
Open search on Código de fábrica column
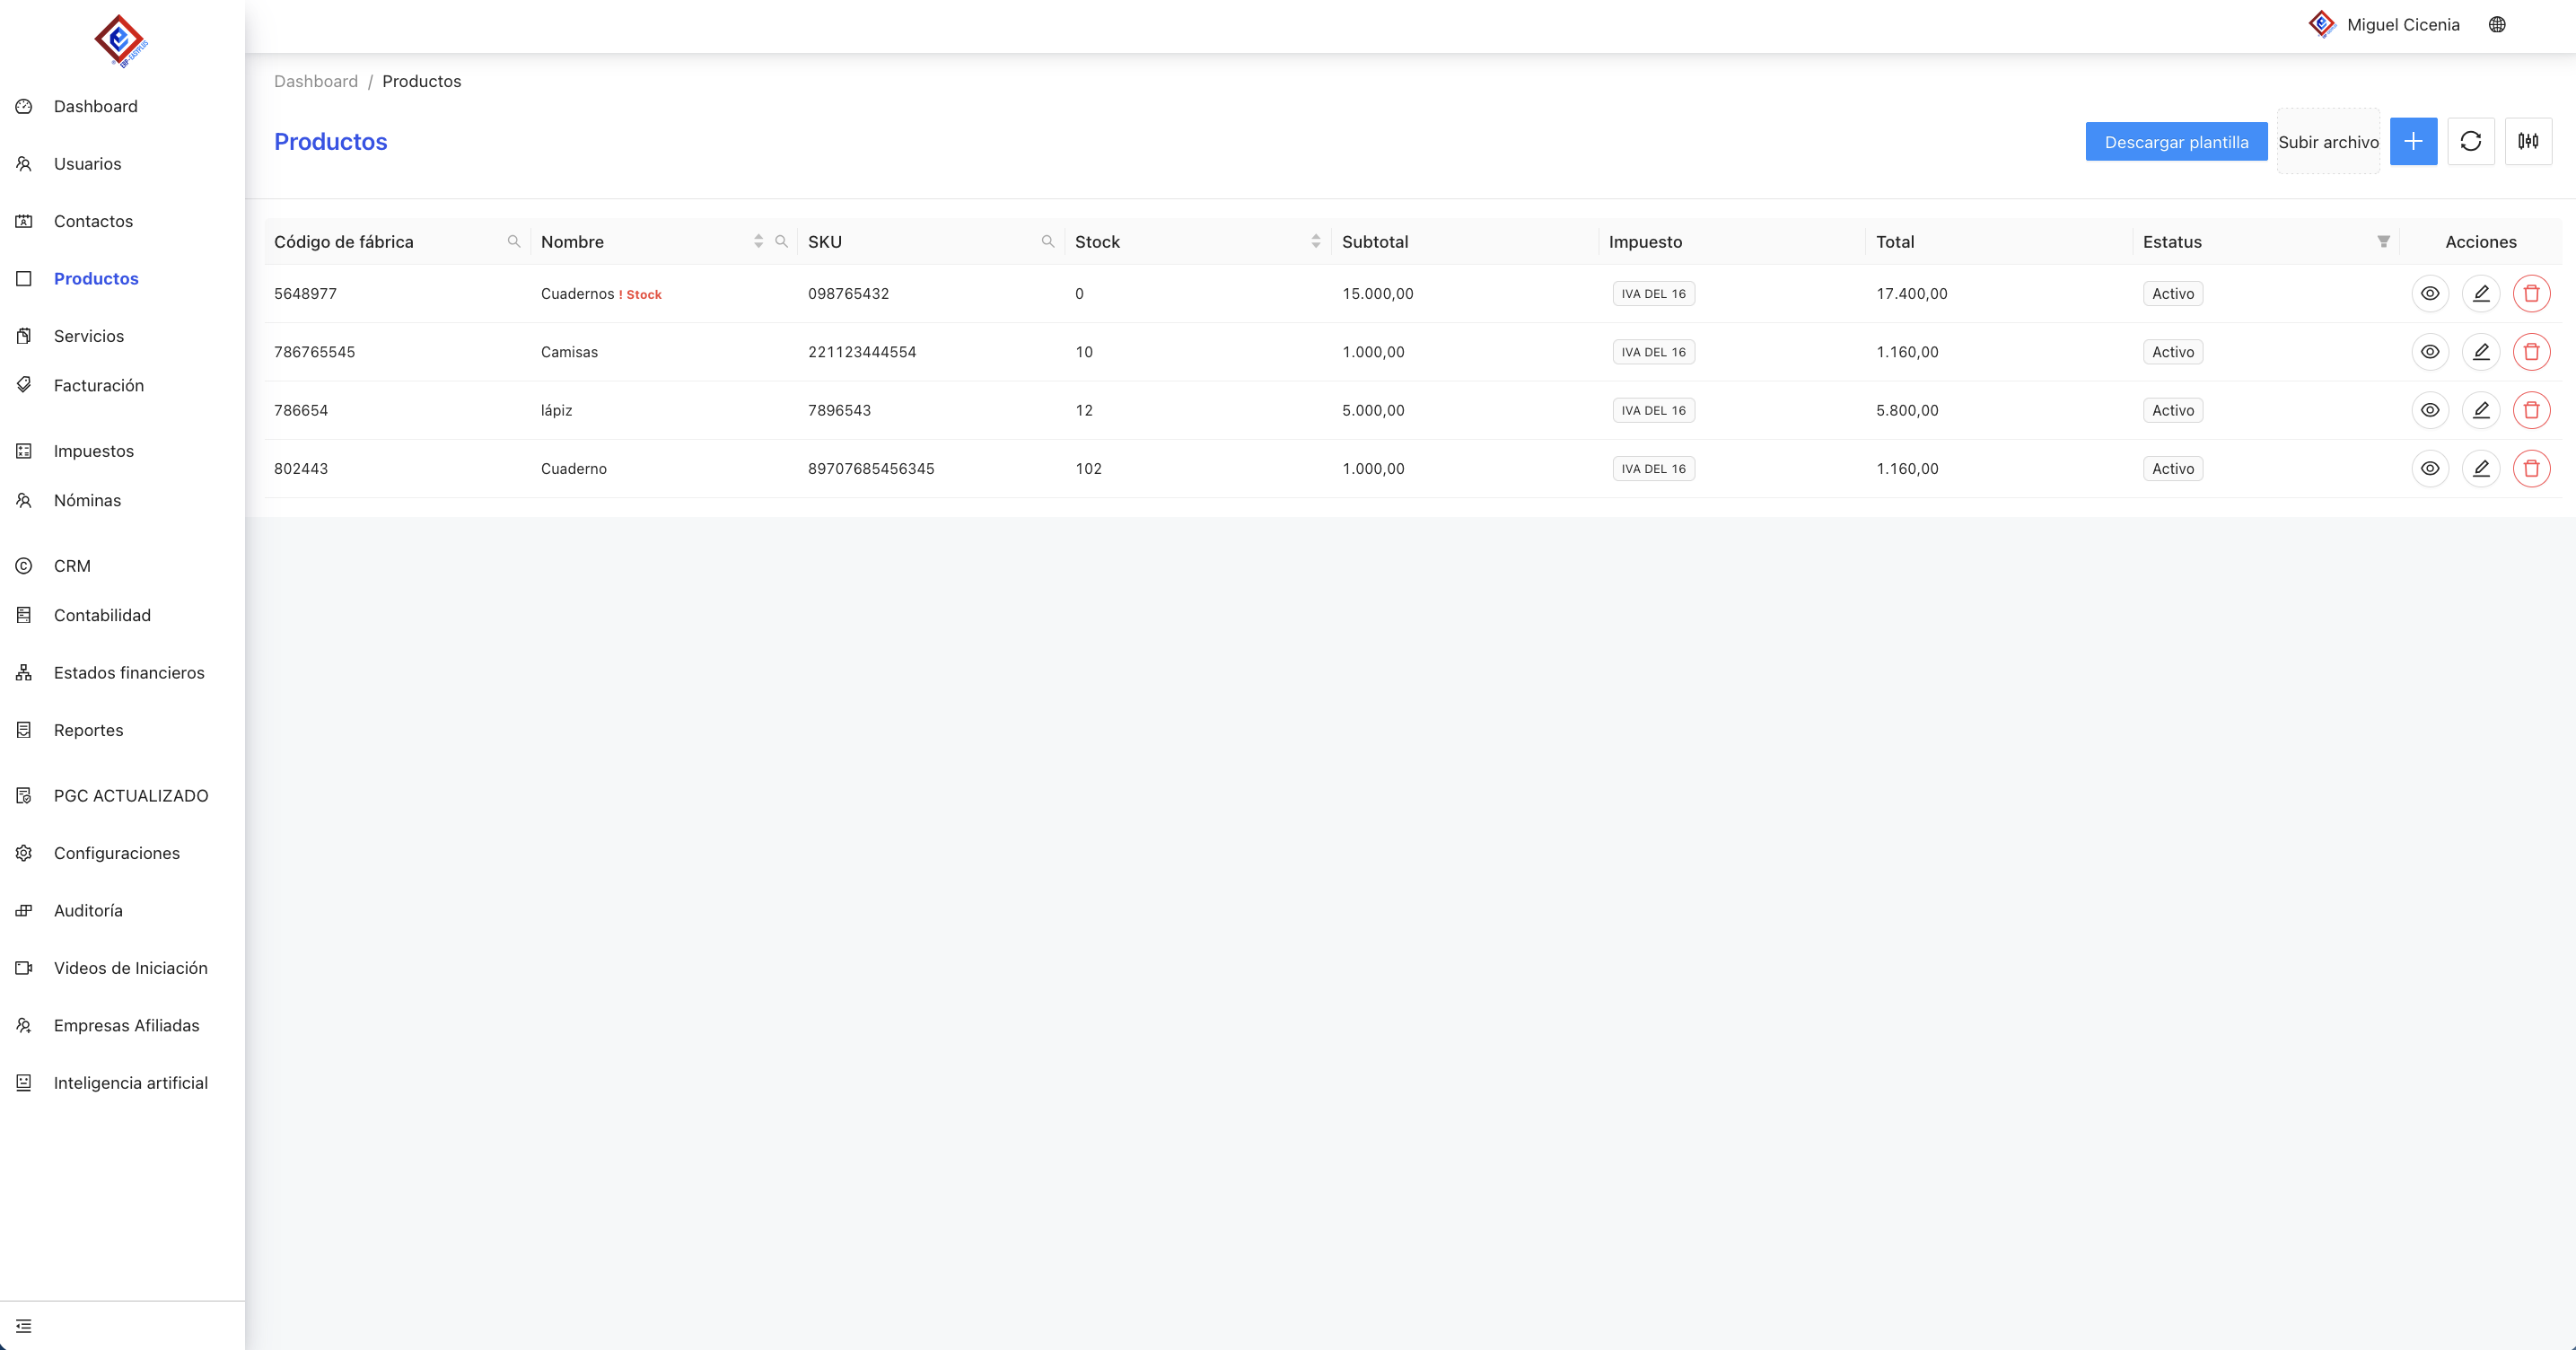[x=514, y=242]
